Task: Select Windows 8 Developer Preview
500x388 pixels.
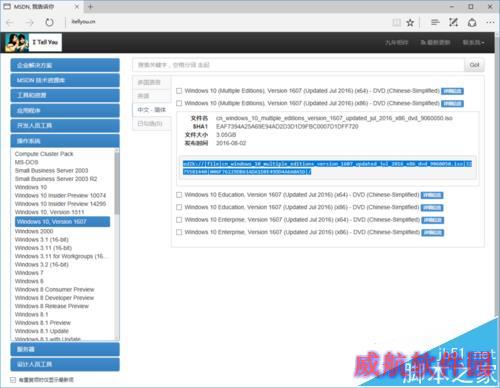Action: click(x=55, y=298)
